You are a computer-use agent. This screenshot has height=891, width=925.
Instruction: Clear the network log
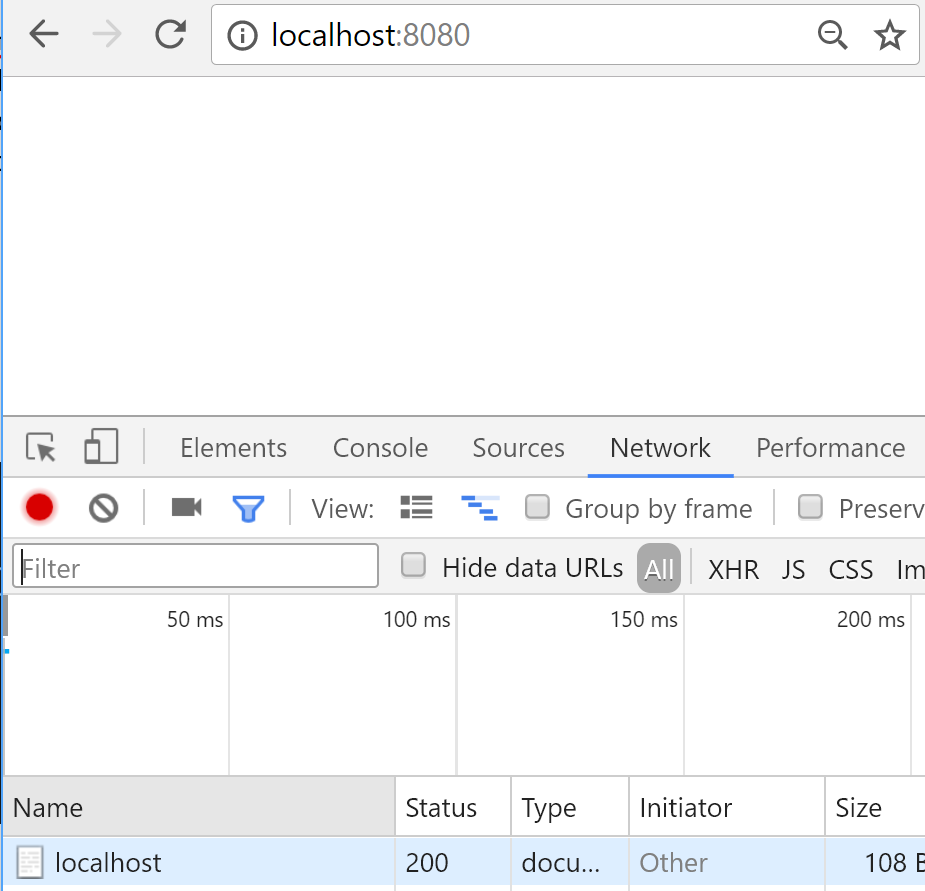coord(103,508)
